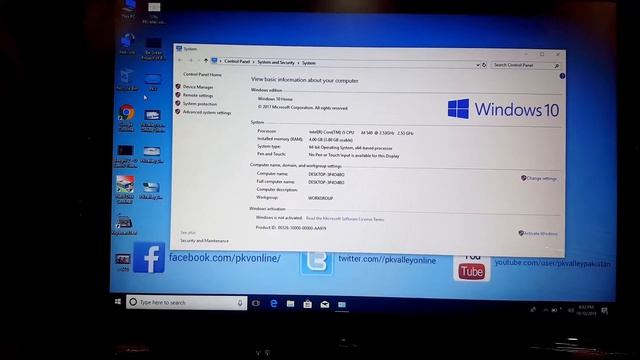
Task: Open the Mail app from the taskbar
Action: click(325, 304)
